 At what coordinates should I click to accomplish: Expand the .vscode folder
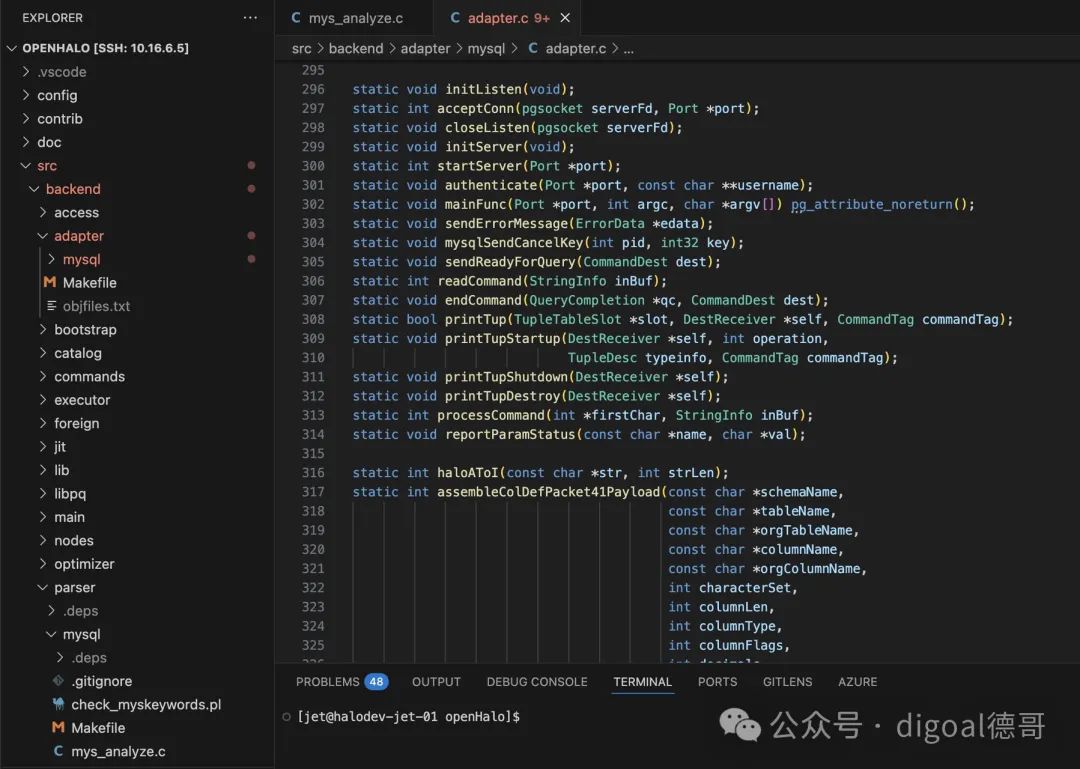(x=62, y=72)
